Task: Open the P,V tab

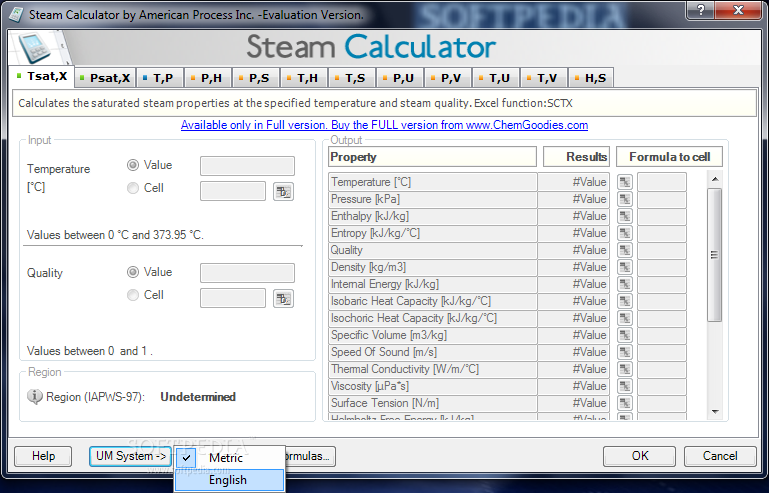Action: 447,78
